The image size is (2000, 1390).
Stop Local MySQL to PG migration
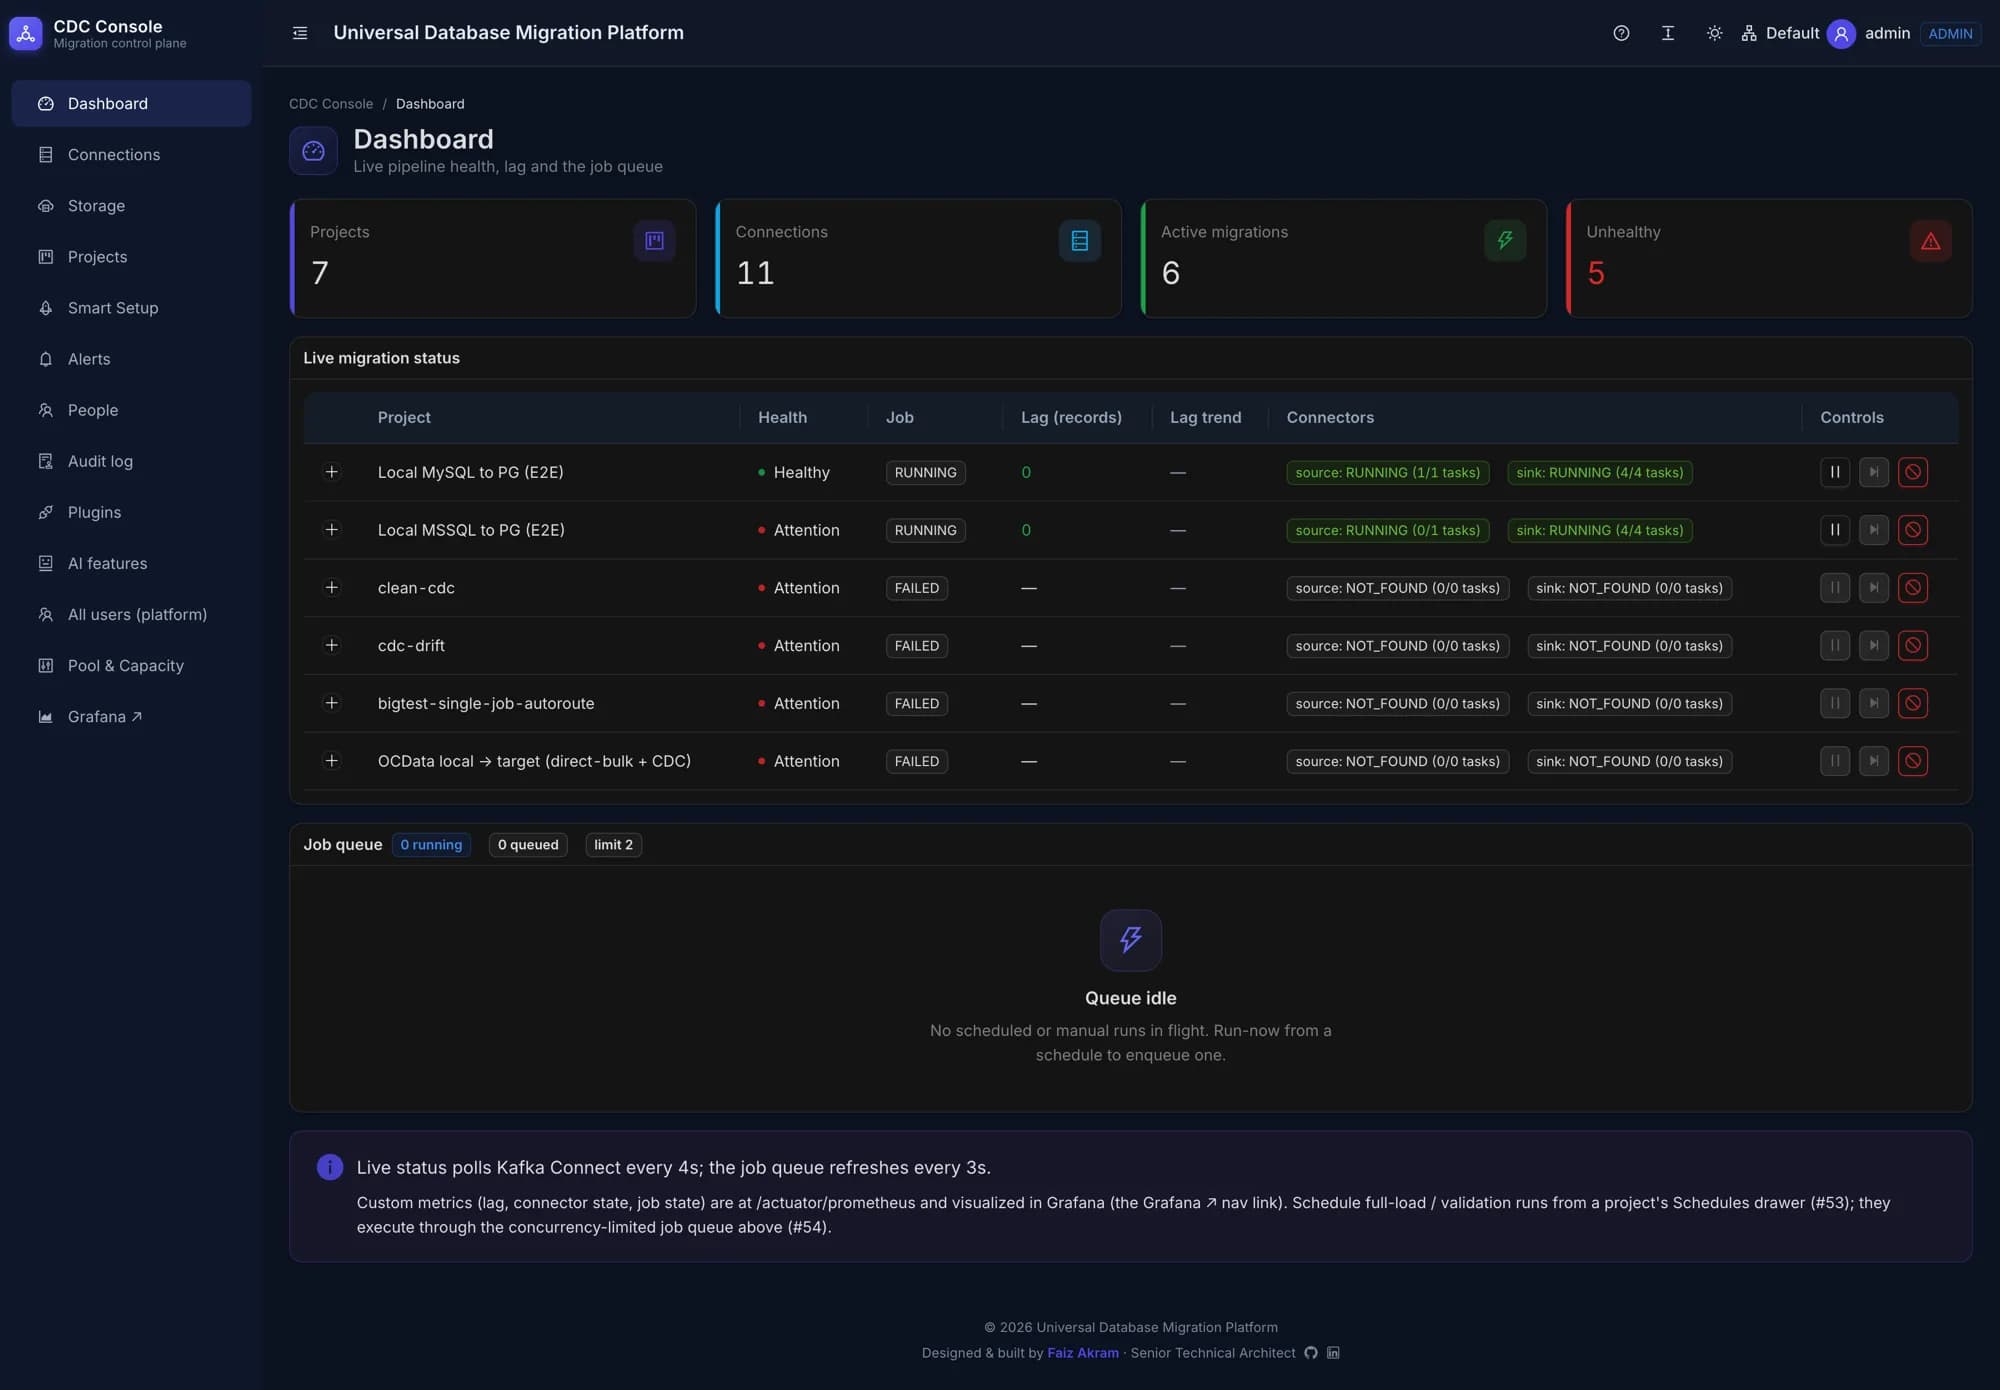[x=1913, y=472]
